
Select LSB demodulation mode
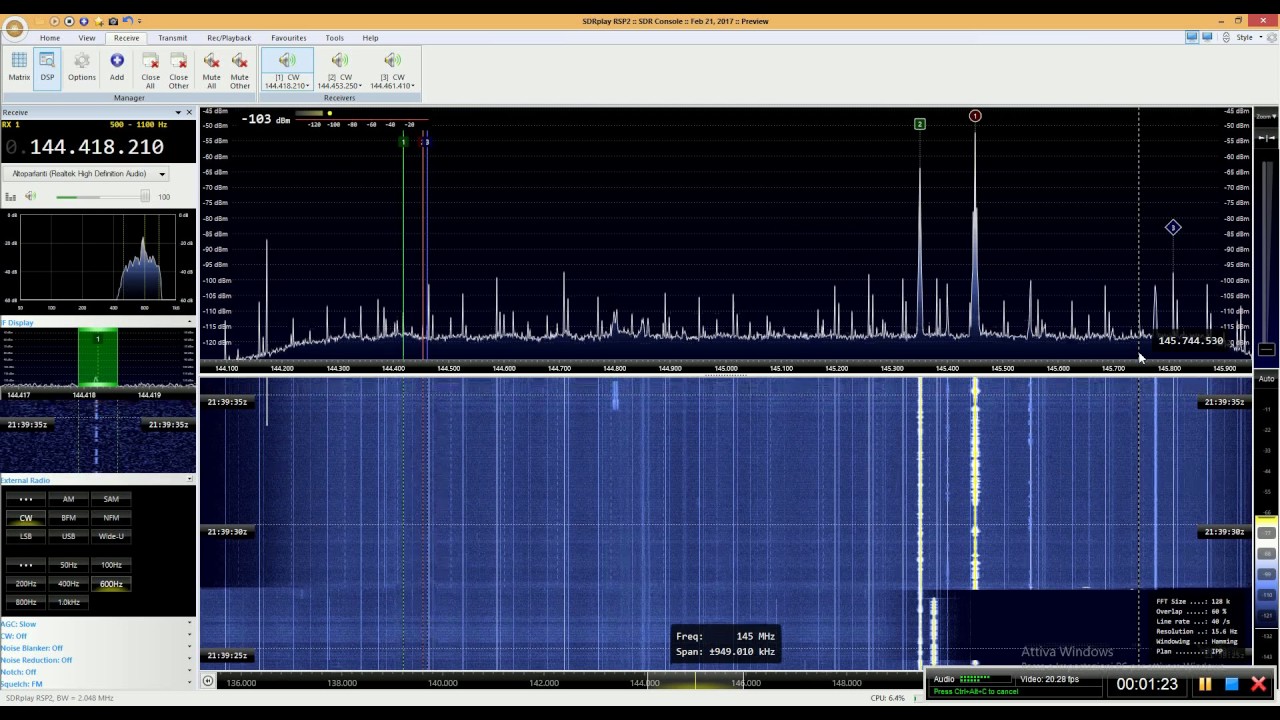pos(26,536)
